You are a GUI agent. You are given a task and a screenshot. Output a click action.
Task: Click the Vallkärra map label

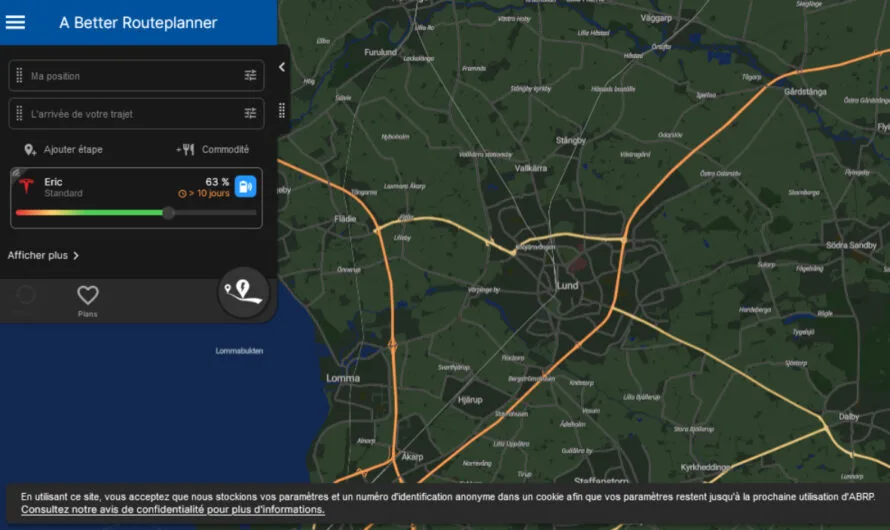pyautogui.click(x=531, y=168)
